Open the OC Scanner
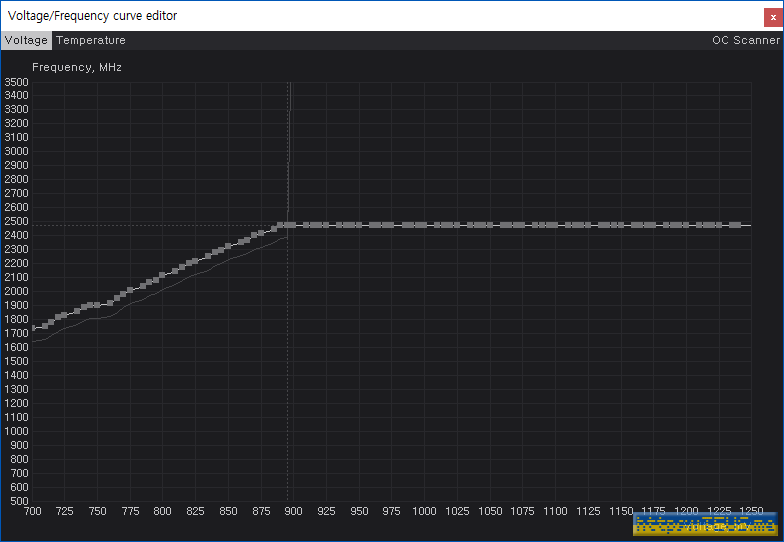This screenshot has width=784, height=542. coord(745,40)
